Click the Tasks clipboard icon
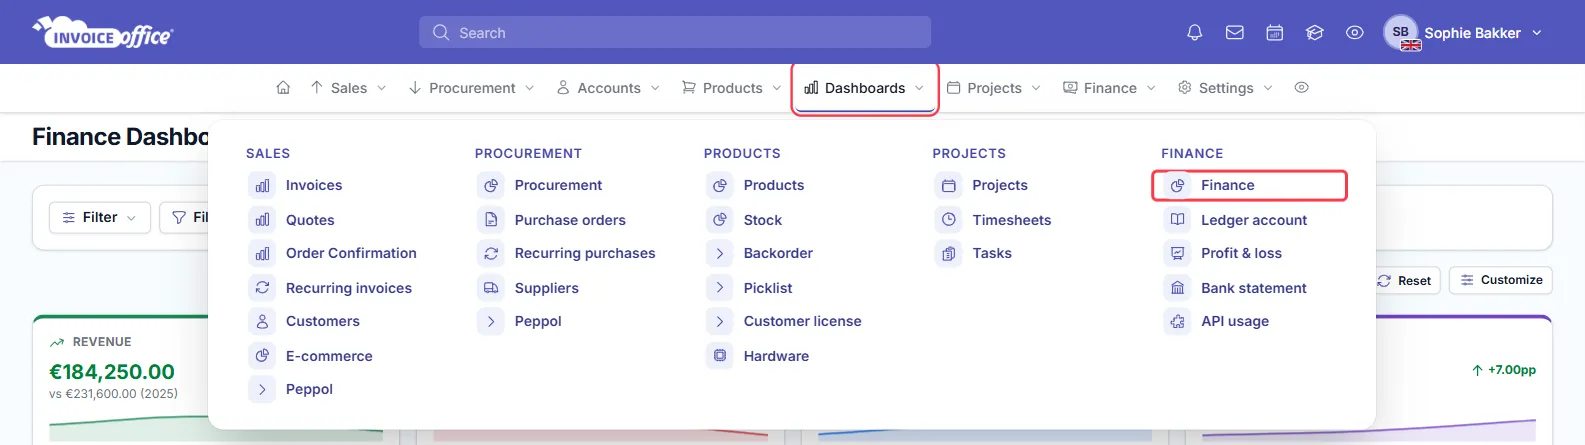 click(x=949, y=254)
